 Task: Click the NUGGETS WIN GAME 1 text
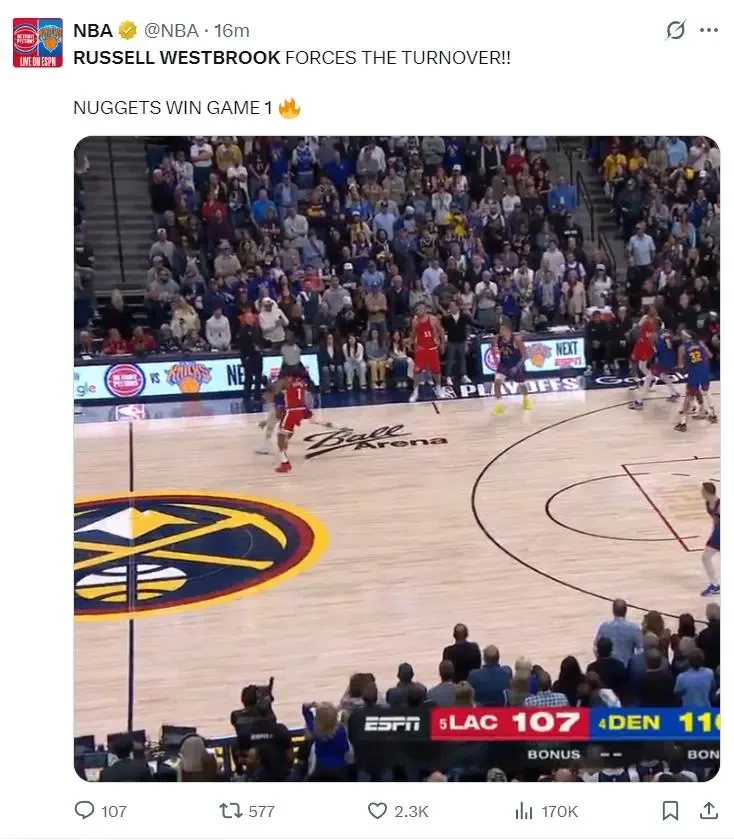[173, 108]
